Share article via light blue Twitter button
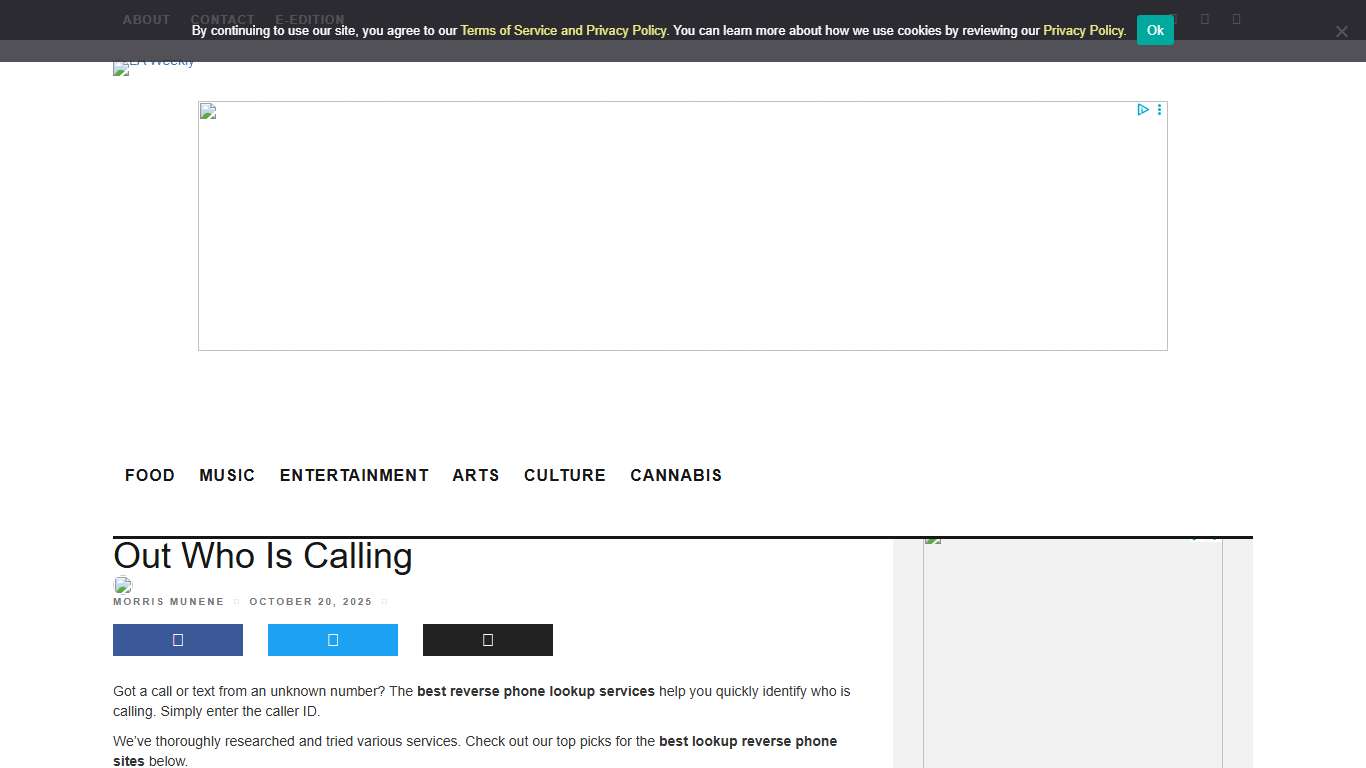Image resolution: width=1366 pixels, height=768 pixels. coord(333,640)
